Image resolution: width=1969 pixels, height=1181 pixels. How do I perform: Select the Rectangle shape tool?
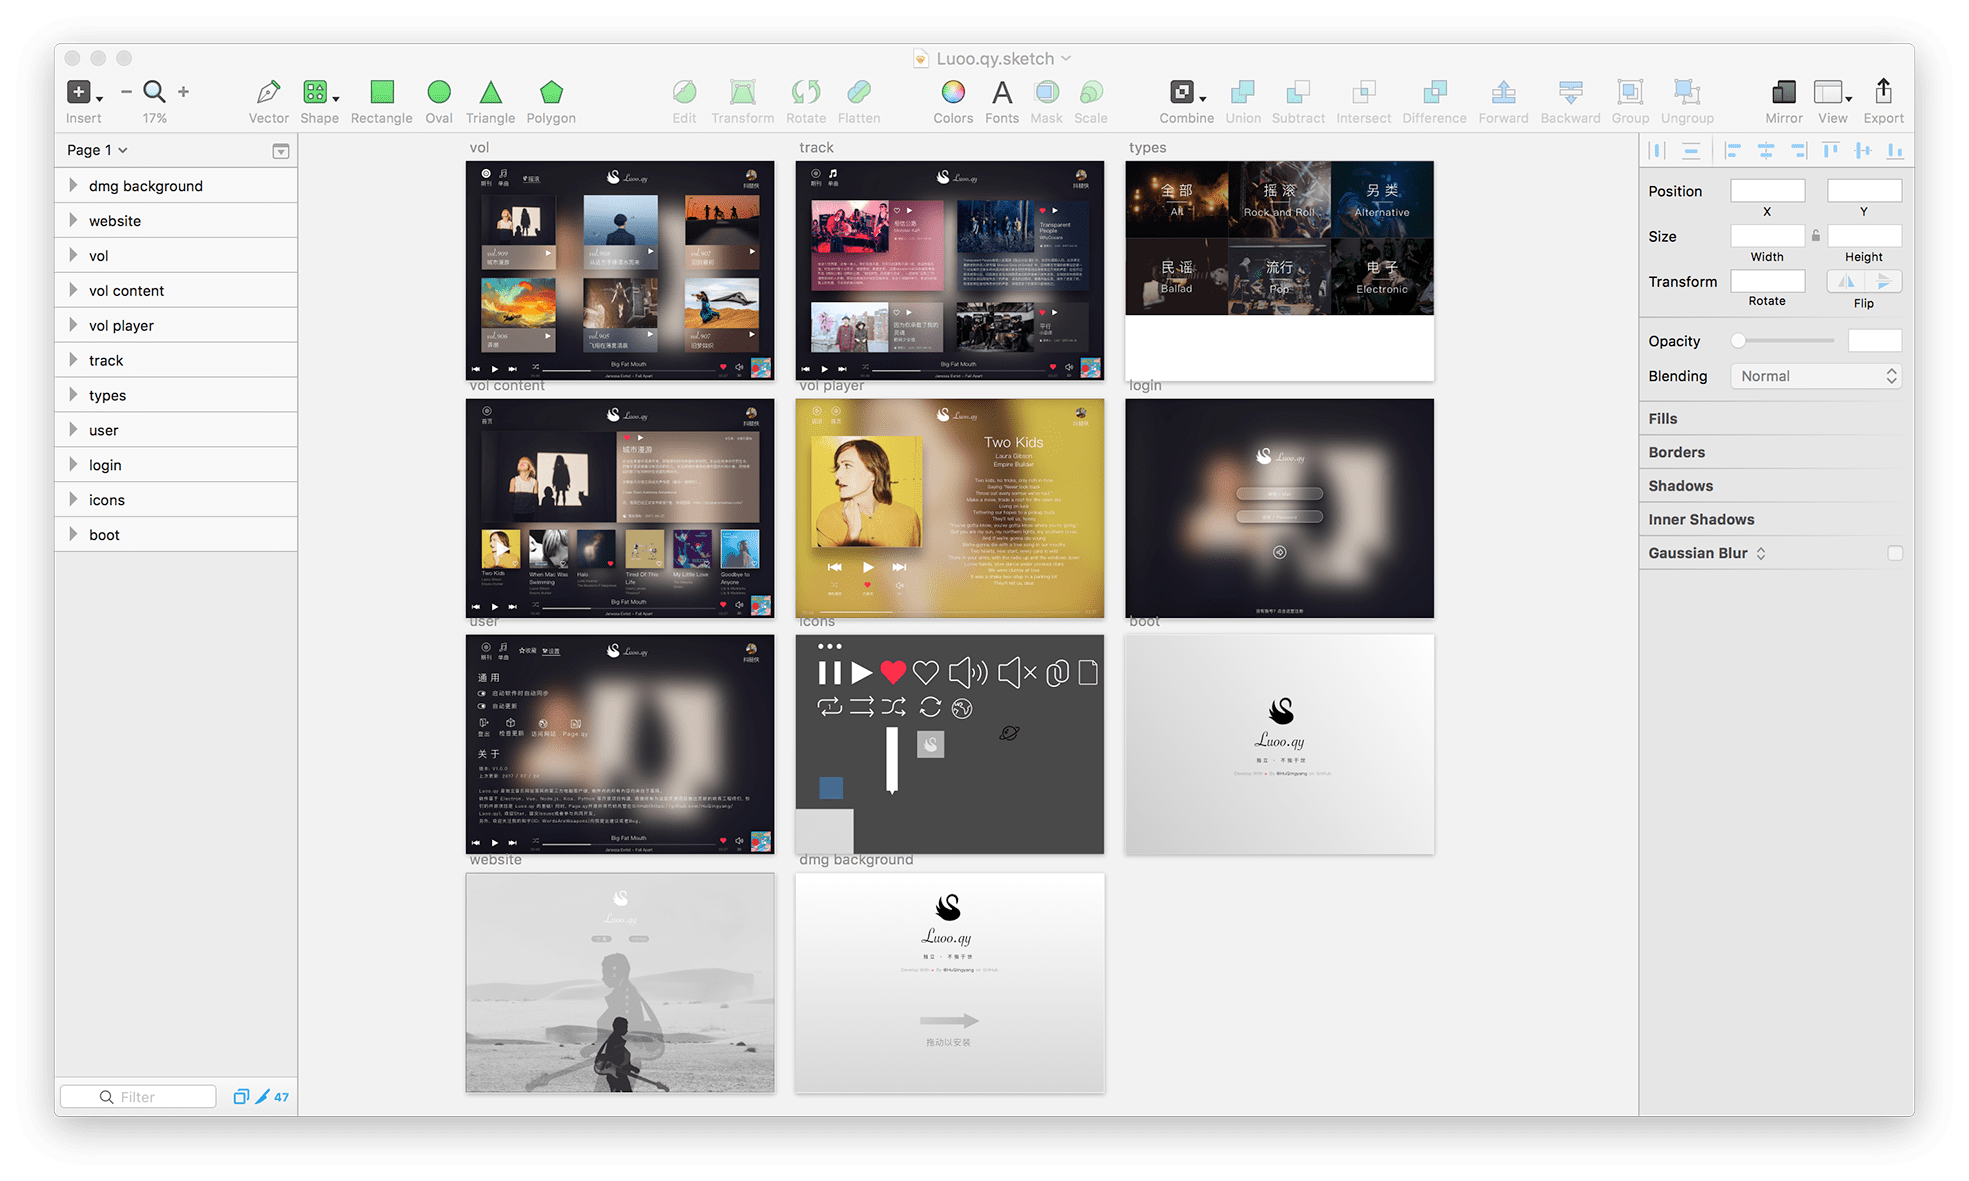(381, 93)
